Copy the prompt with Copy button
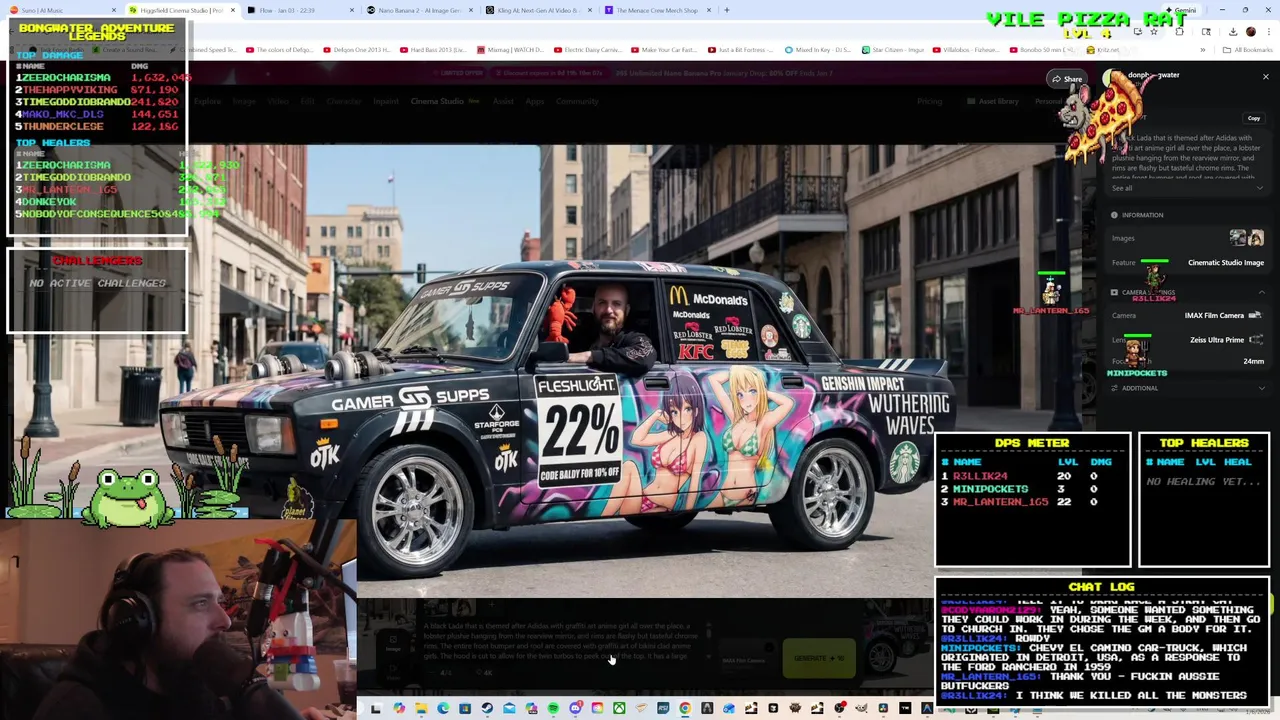This screenshot has height=720, width=1280. [x=1254, y=118]
